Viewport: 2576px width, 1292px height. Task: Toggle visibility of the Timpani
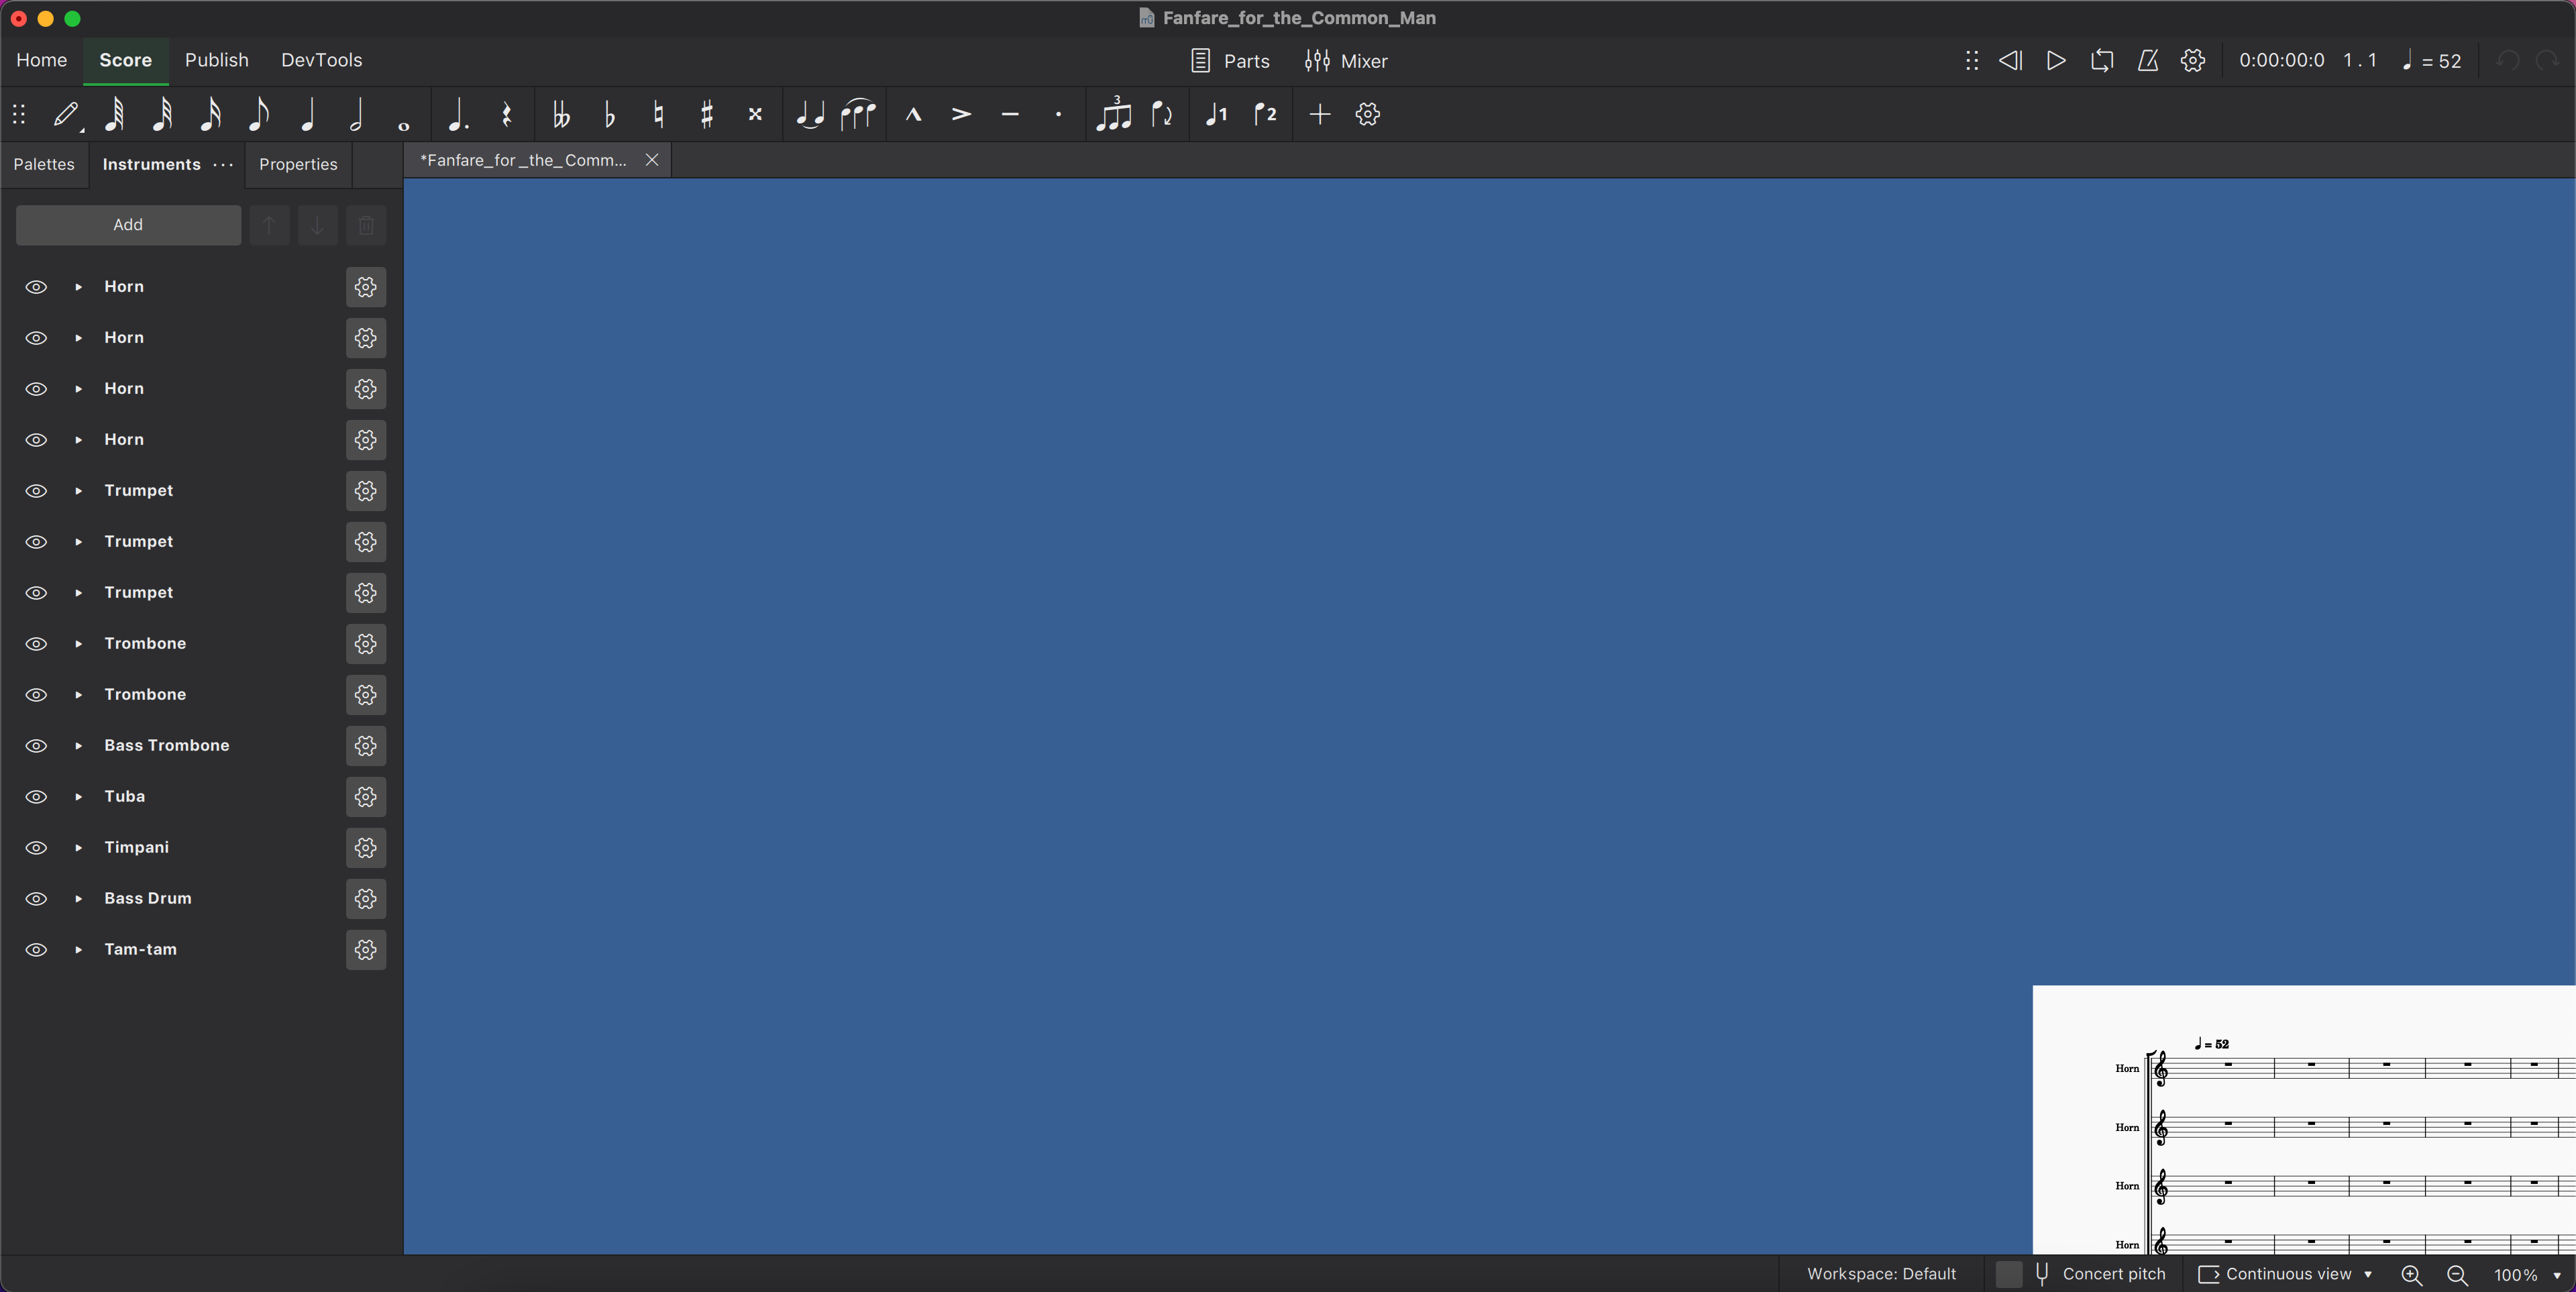(36, 847)
